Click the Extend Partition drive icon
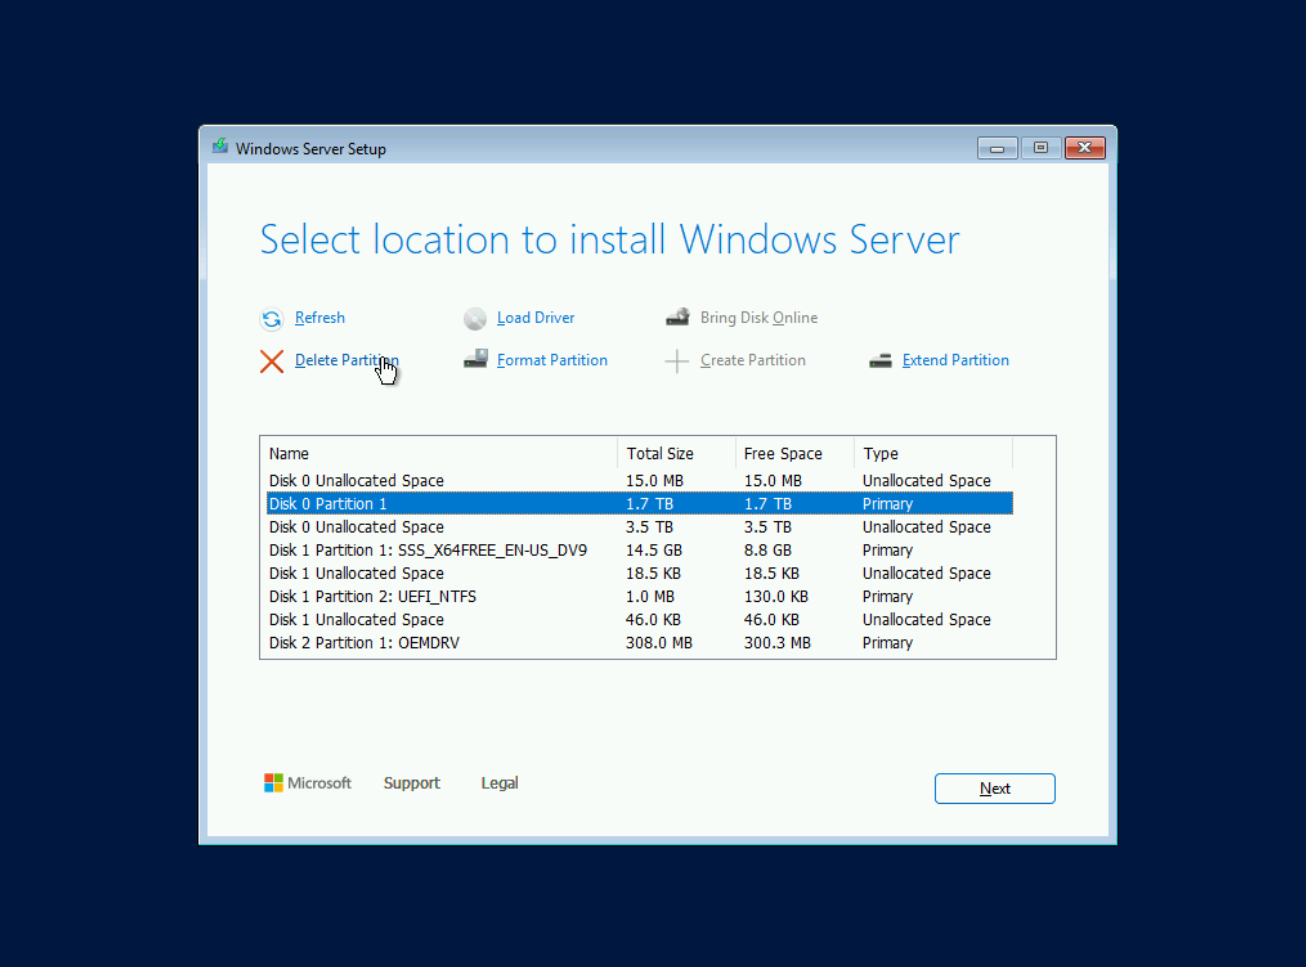The image size is (1306, 967). tap(880, 361)
